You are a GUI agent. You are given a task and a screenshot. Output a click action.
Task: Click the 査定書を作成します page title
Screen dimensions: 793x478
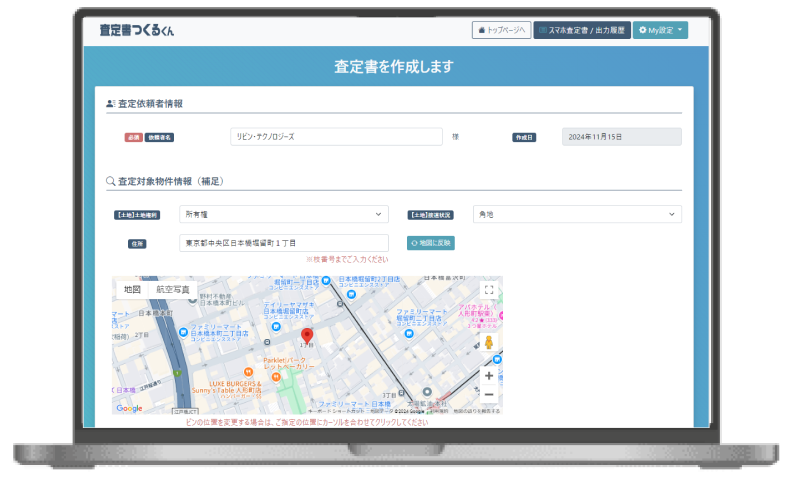pyautogui.click(x=394, y=66)
